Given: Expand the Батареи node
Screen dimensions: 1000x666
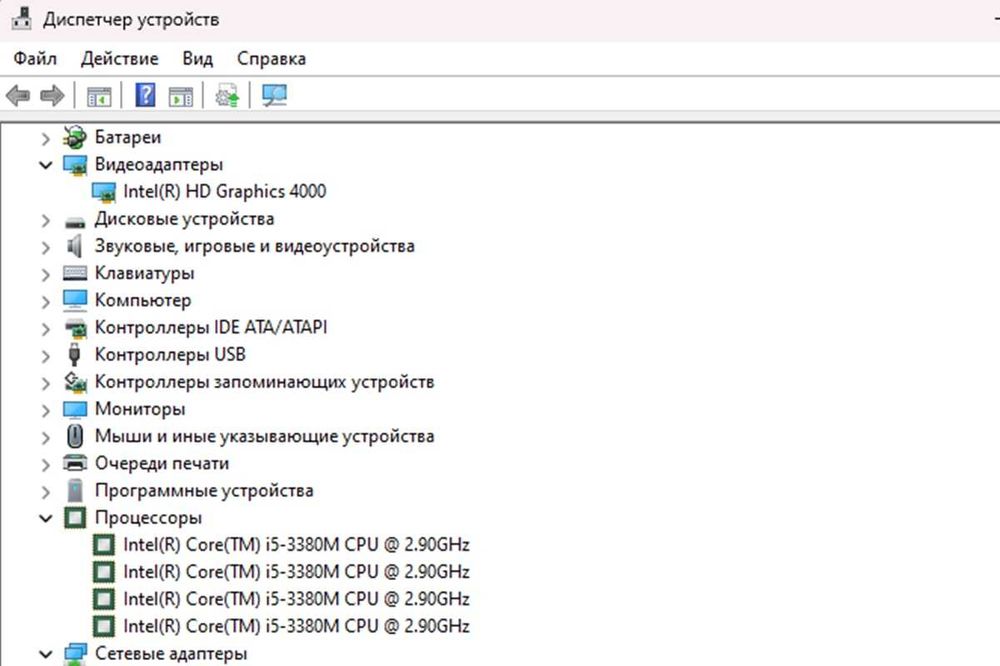Looking at the screenshot, I should (45, 138).
